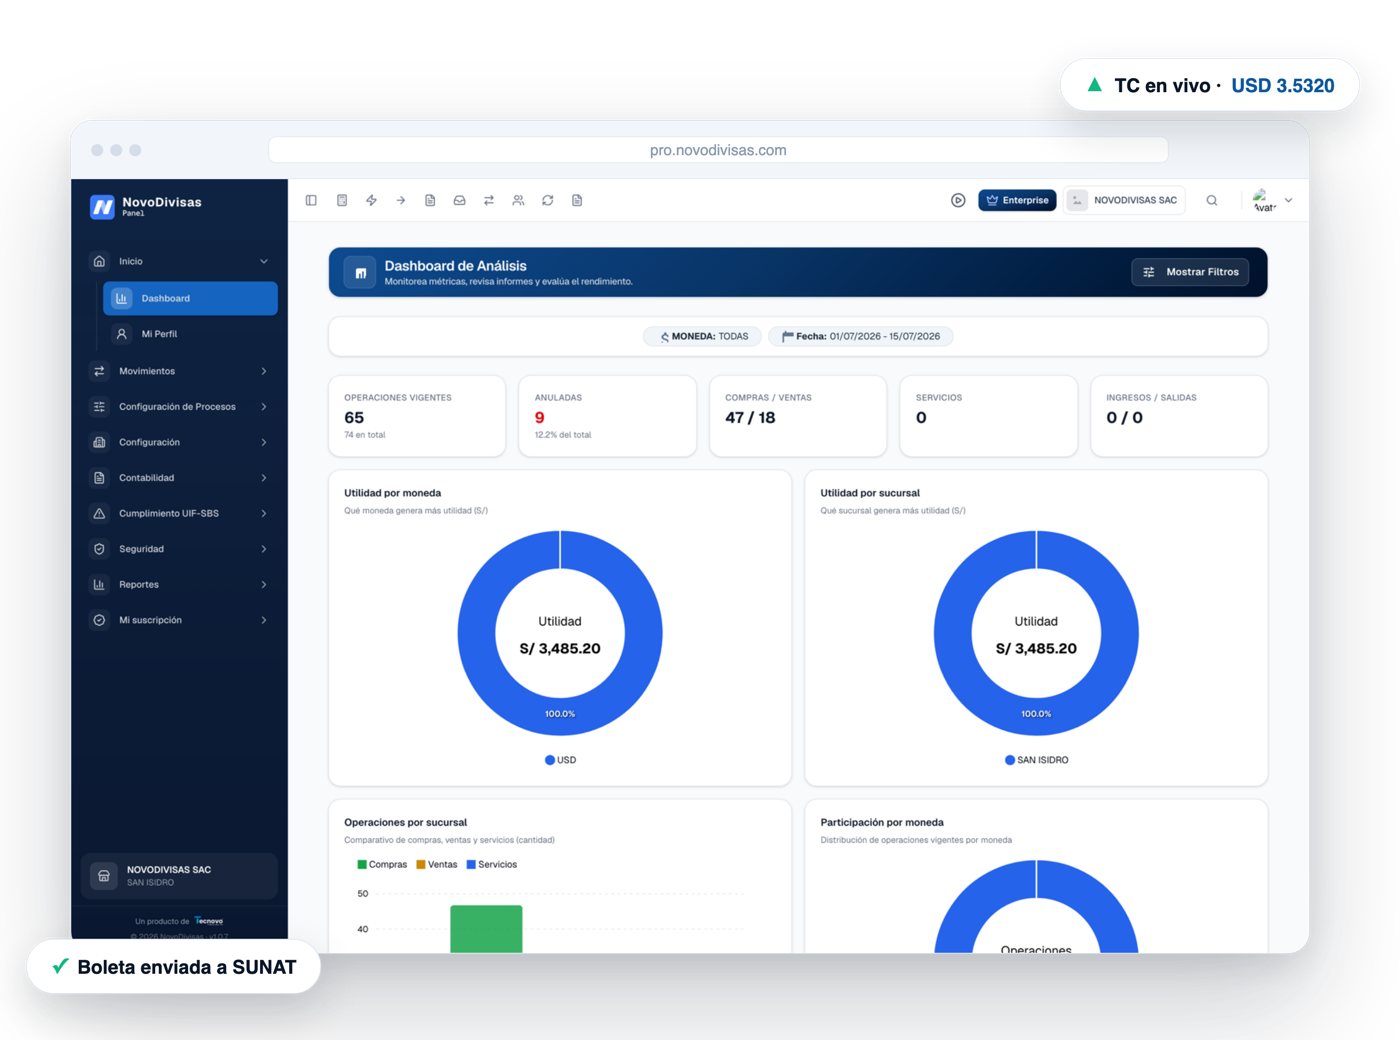Toggle the Servicios legend swatch
Screen dimensions: 1400x1040
tap(471, 865)
